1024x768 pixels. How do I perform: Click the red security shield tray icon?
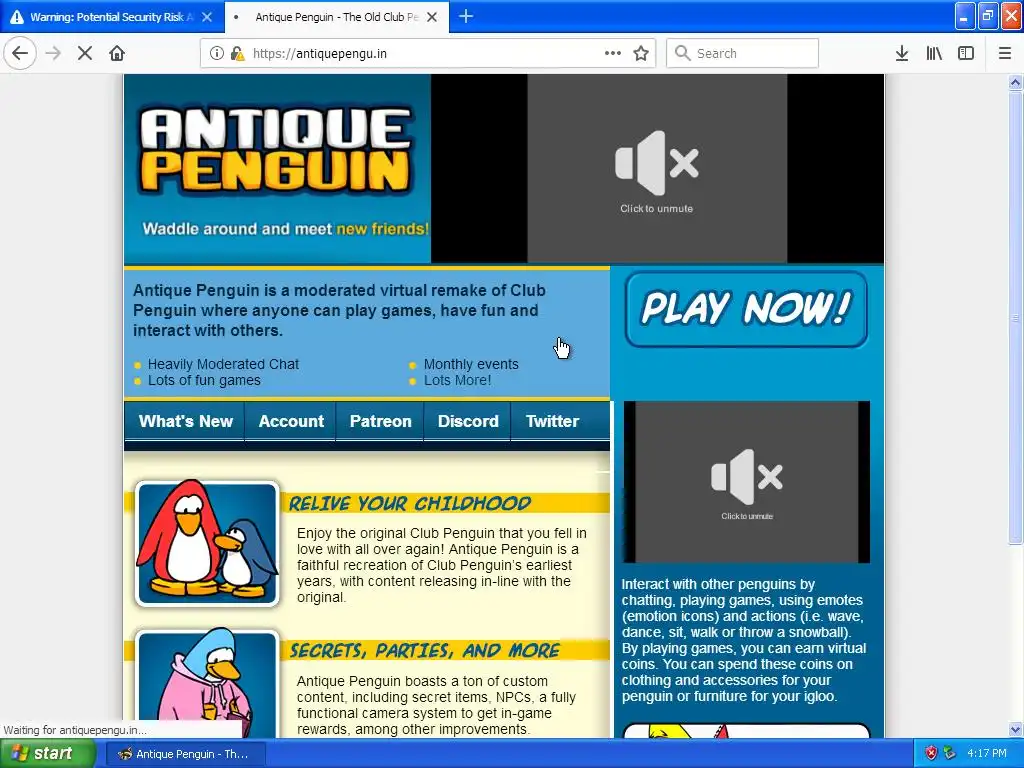tap(931, 754)
